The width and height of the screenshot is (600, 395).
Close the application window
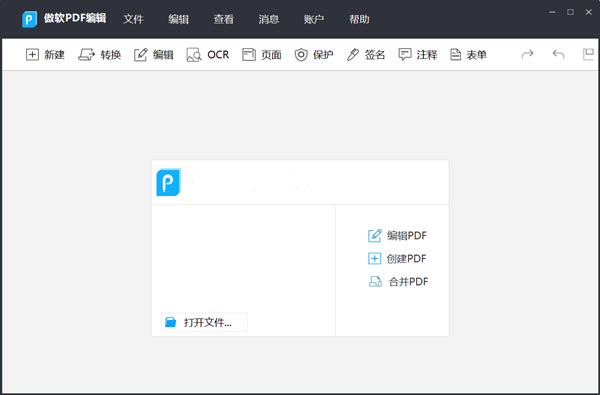pyautogui.click(x=589, y=12)
